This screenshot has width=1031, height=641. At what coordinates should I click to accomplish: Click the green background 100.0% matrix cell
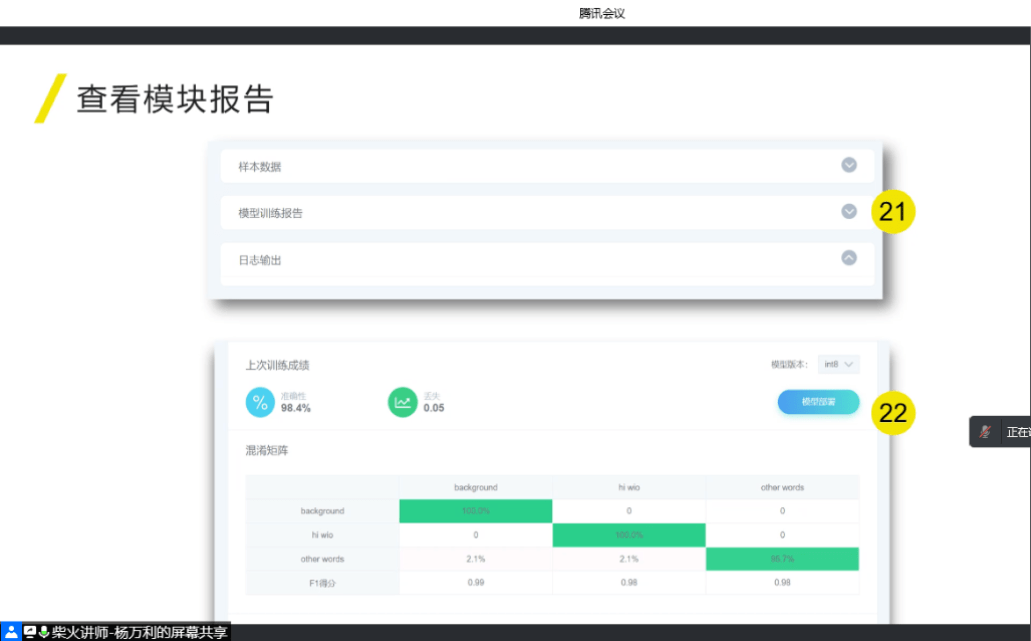point(475,511)
